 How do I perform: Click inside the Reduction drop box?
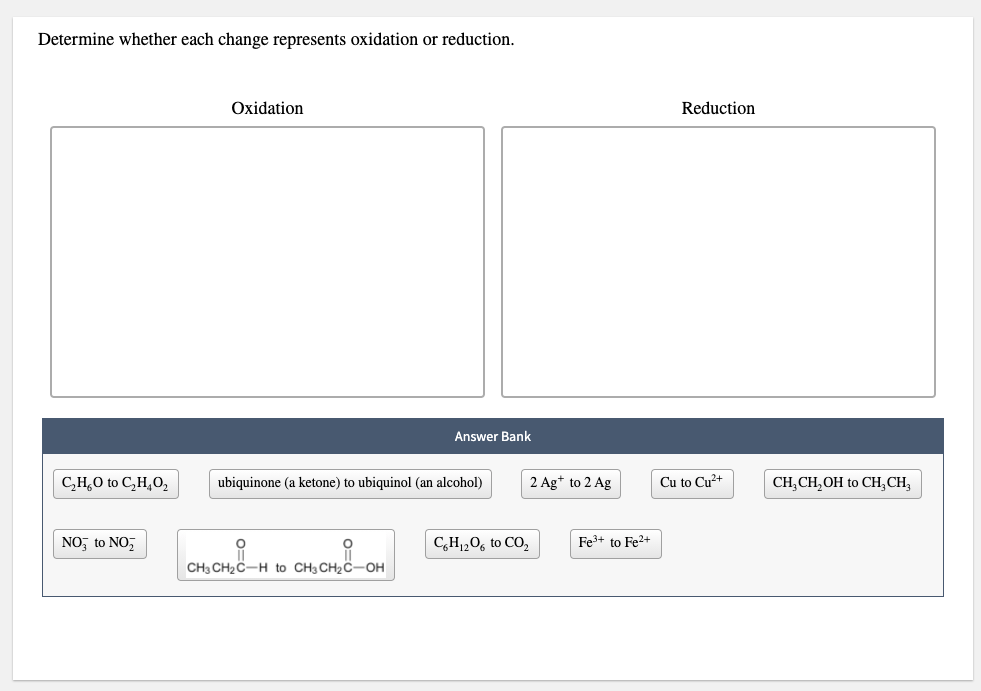[x=718, y=260]
